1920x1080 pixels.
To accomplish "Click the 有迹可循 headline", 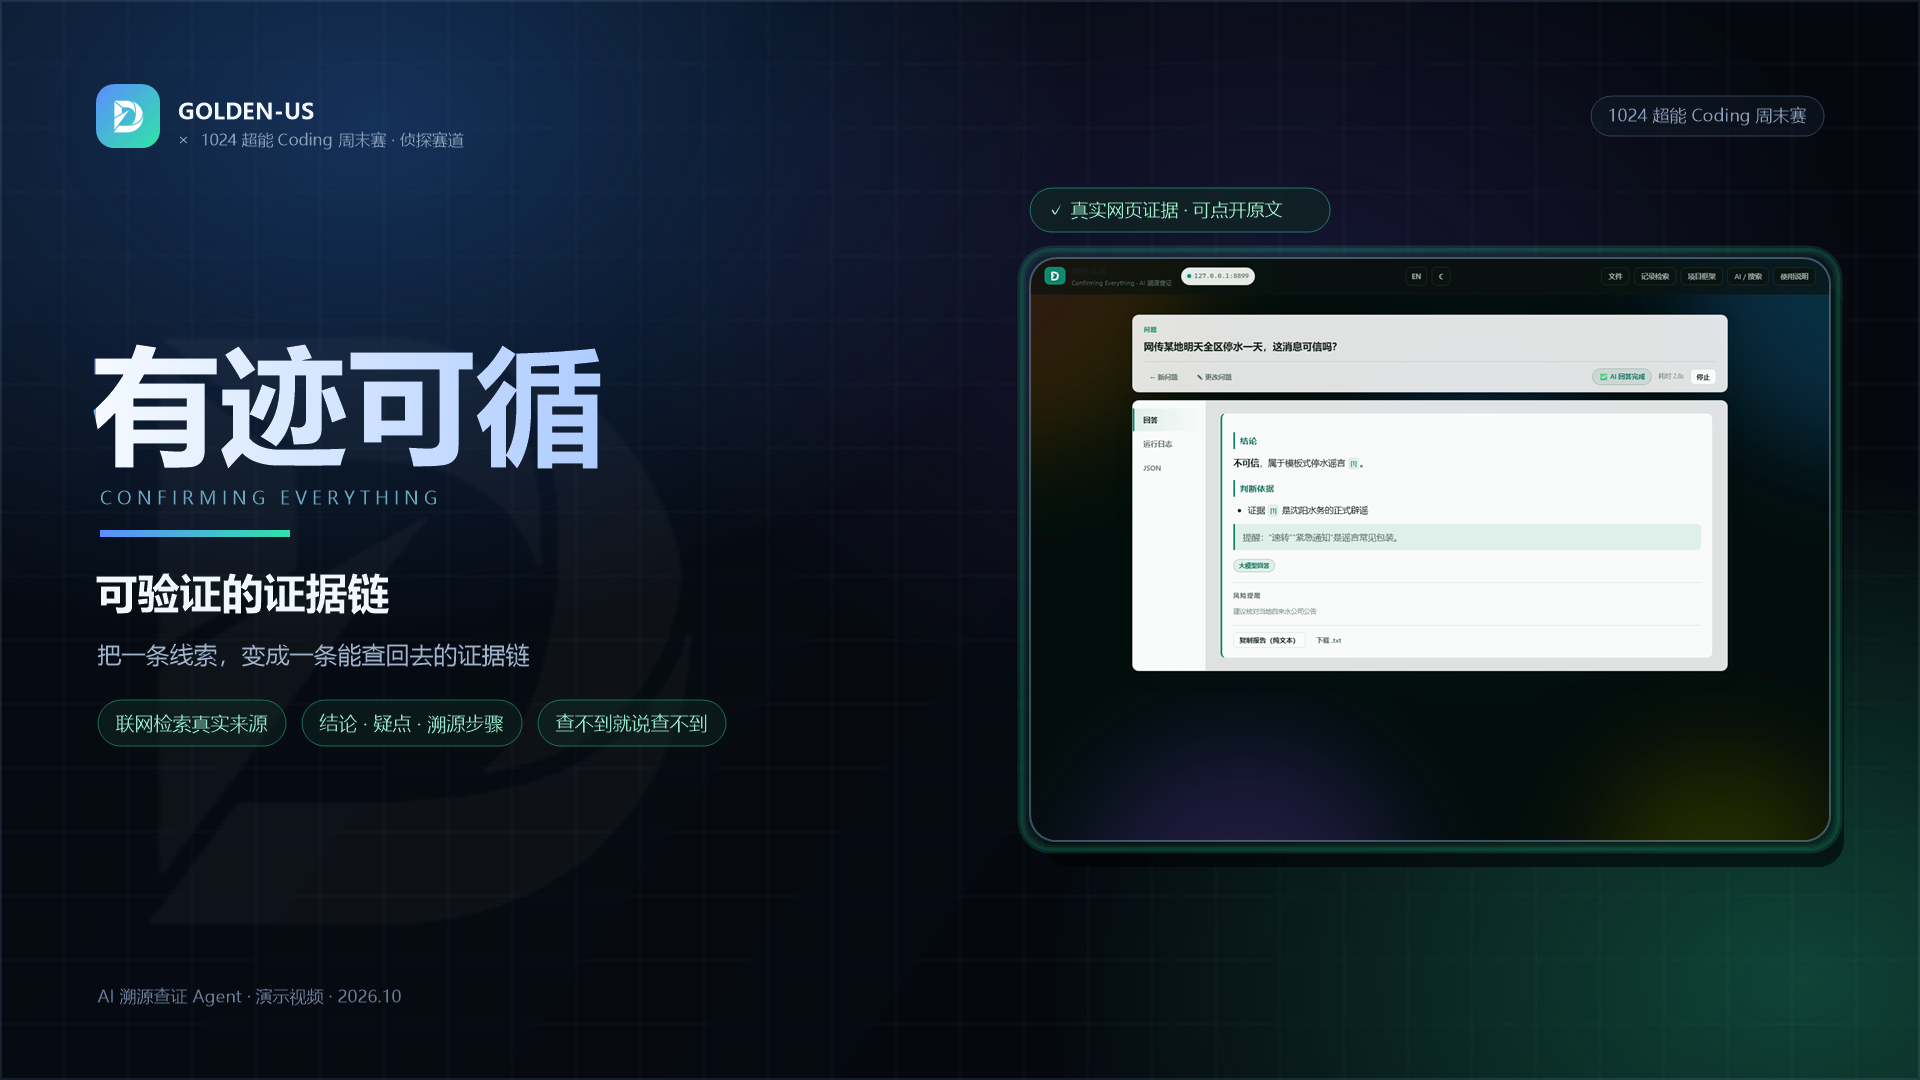I will (348, 408).
